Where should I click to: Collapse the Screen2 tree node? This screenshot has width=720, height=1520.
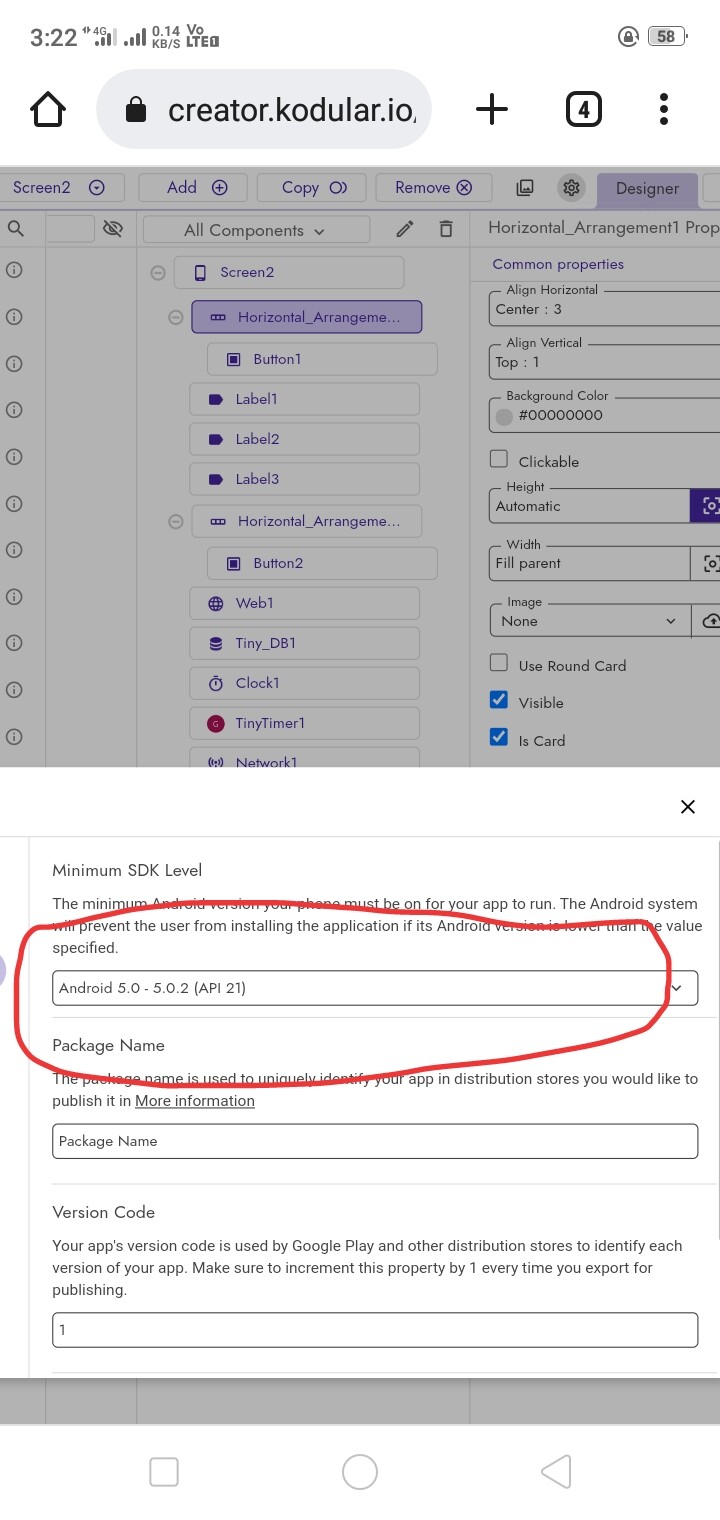158,272
